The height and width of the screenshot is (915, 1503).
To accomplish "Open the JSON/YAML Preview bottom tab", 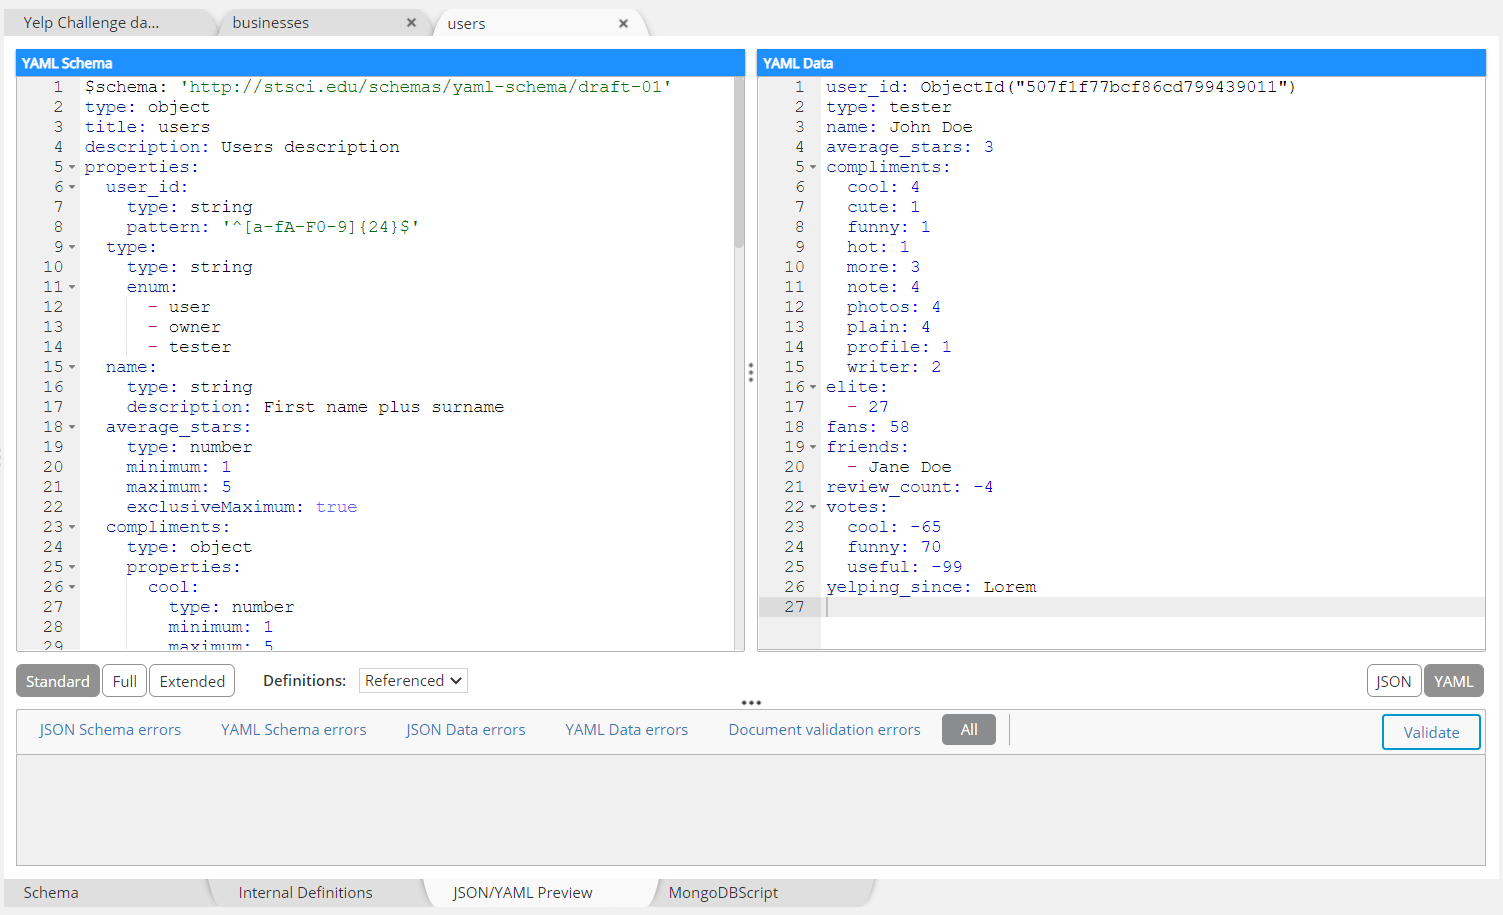I will click(522, 892).
